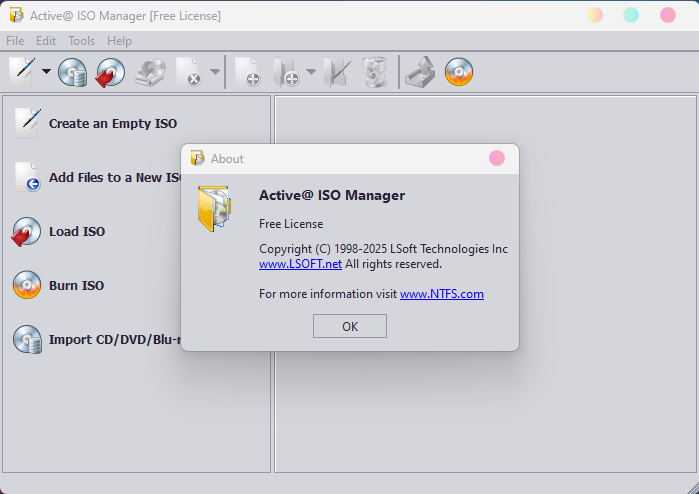Click the ISO Manager title bar app icon

(x=16, y=16)
